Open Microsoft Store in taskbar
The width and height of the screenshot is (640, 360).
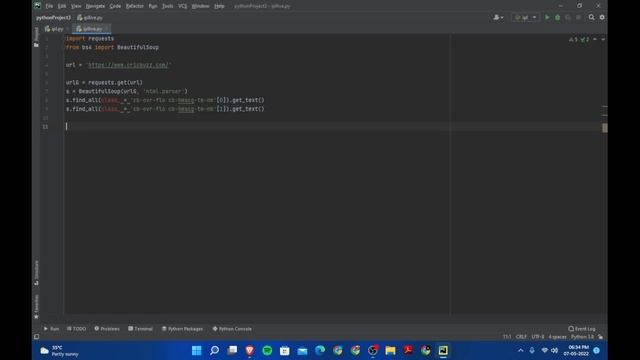pyautogui.click(x=285, y=351)
